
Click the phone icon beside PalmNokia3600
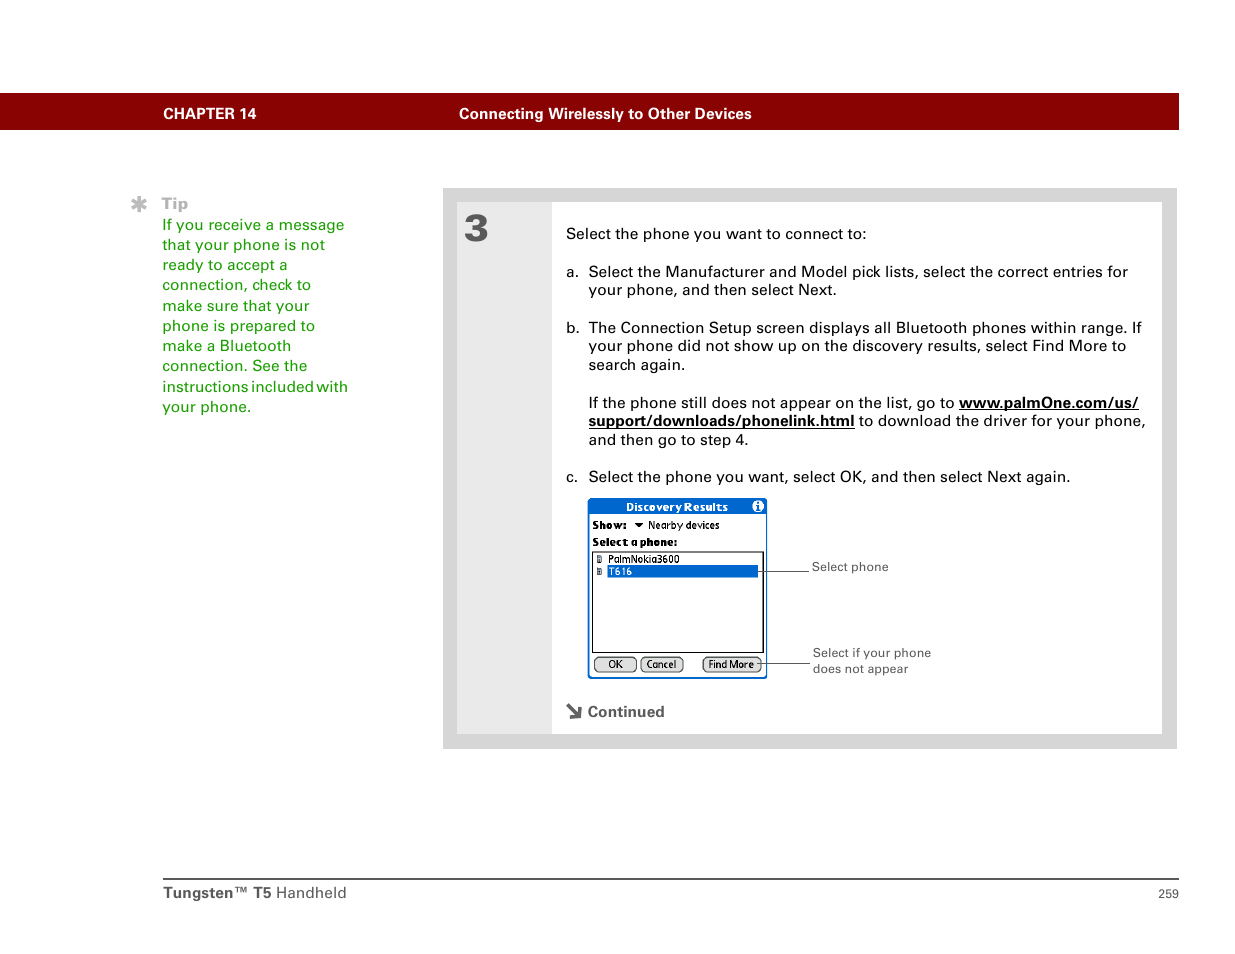point(600,559)
